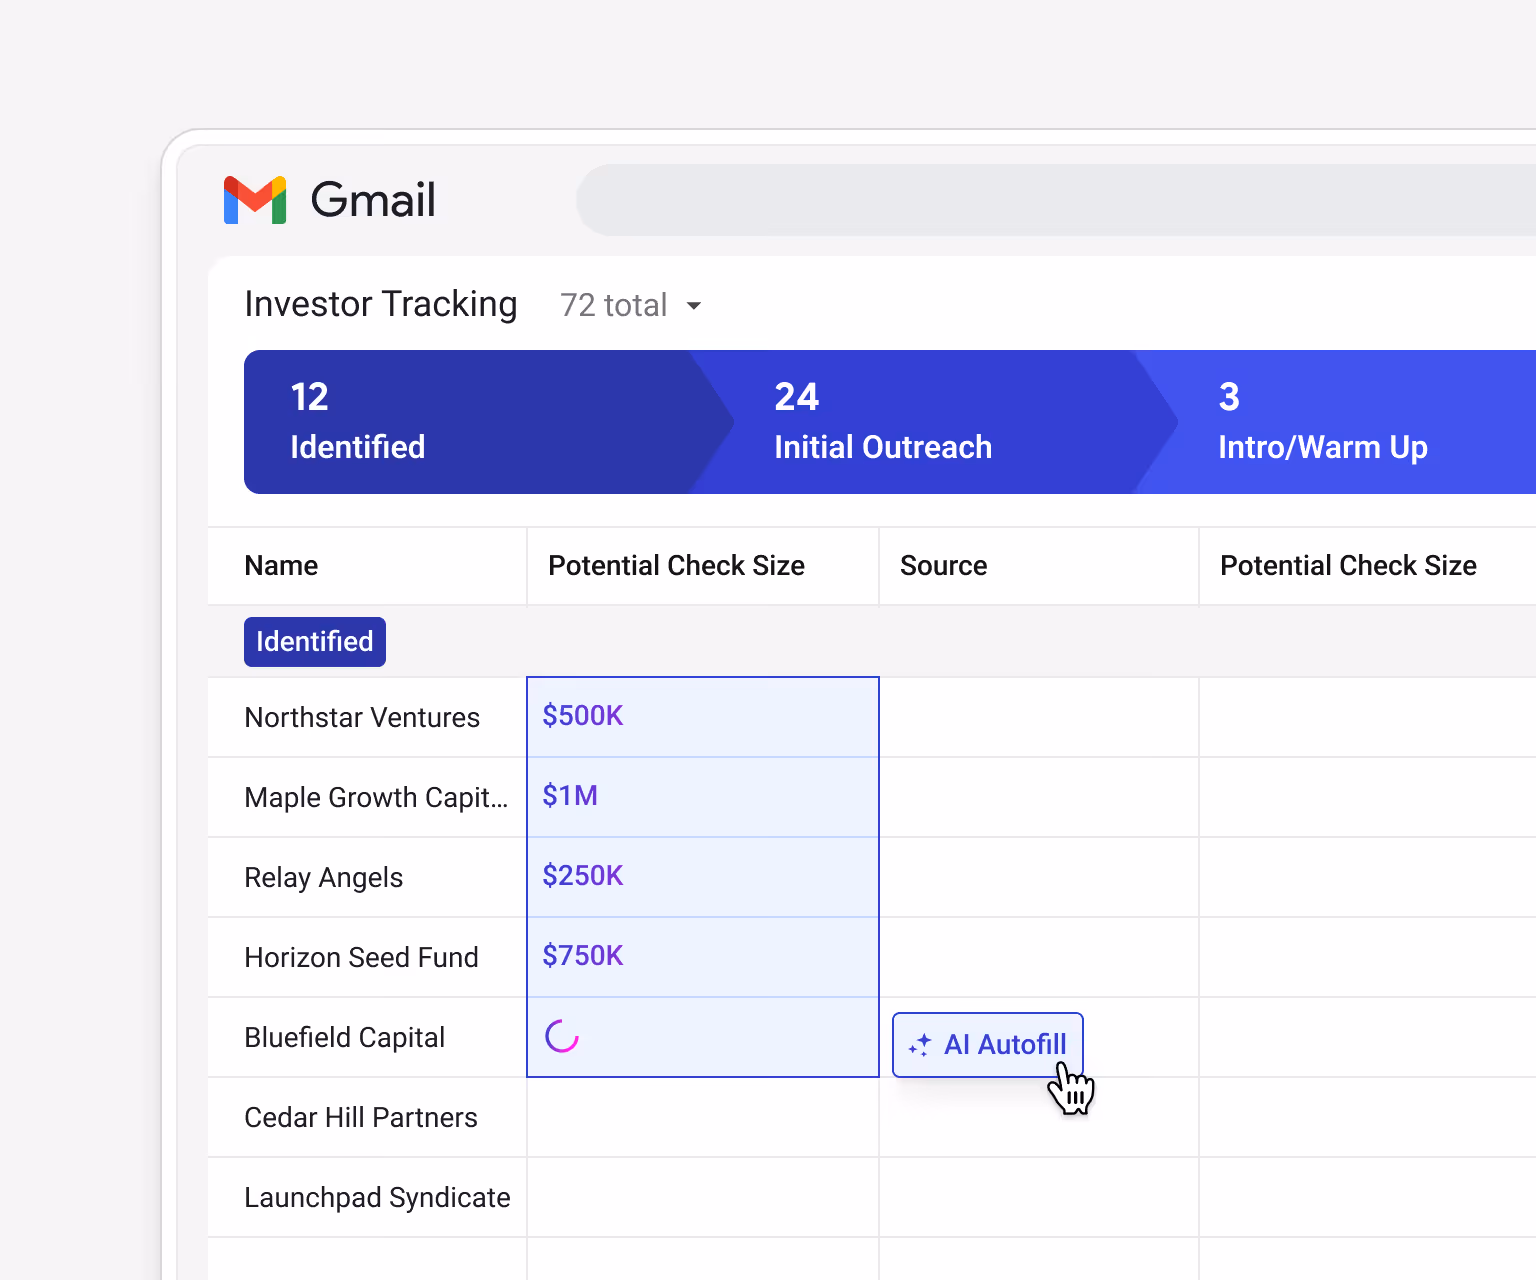Click the loading spinner in Bluefield Capital row
Screen dimensions: 1536x1280
click(x=562, y=1037)
